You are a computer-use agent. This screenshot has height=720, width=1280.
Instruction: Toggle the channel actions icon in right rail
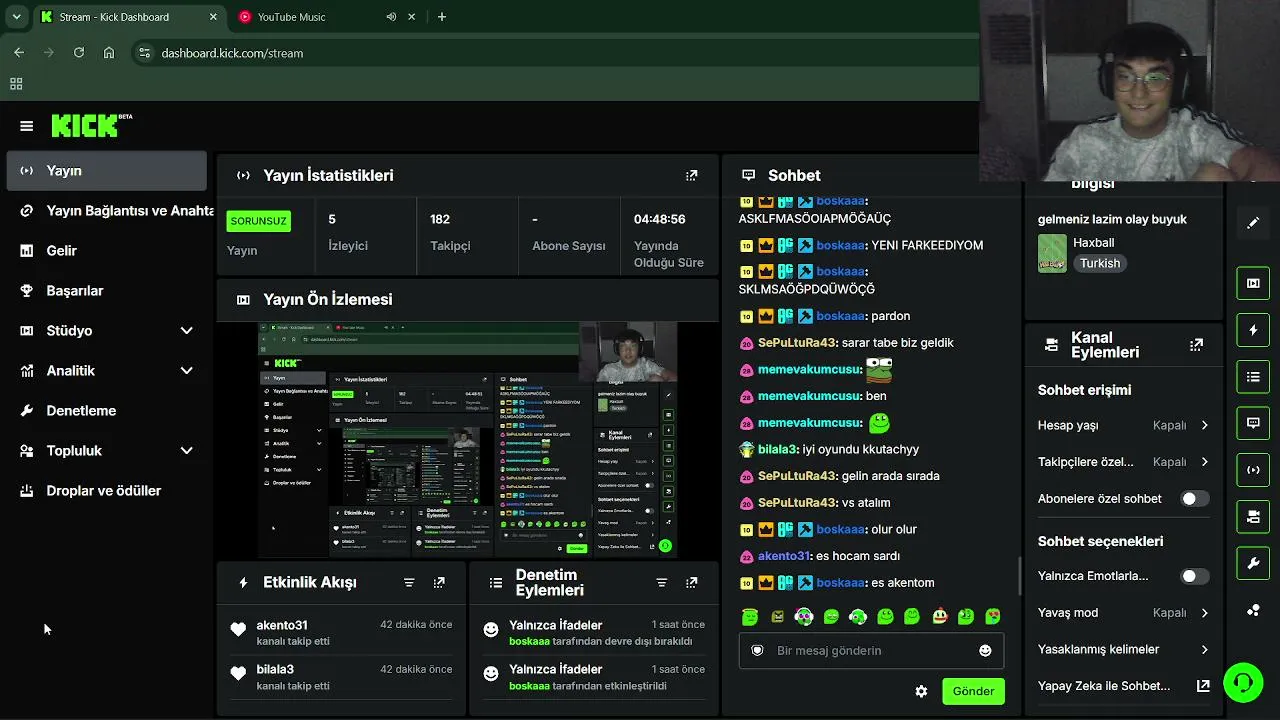(1253, 517)
